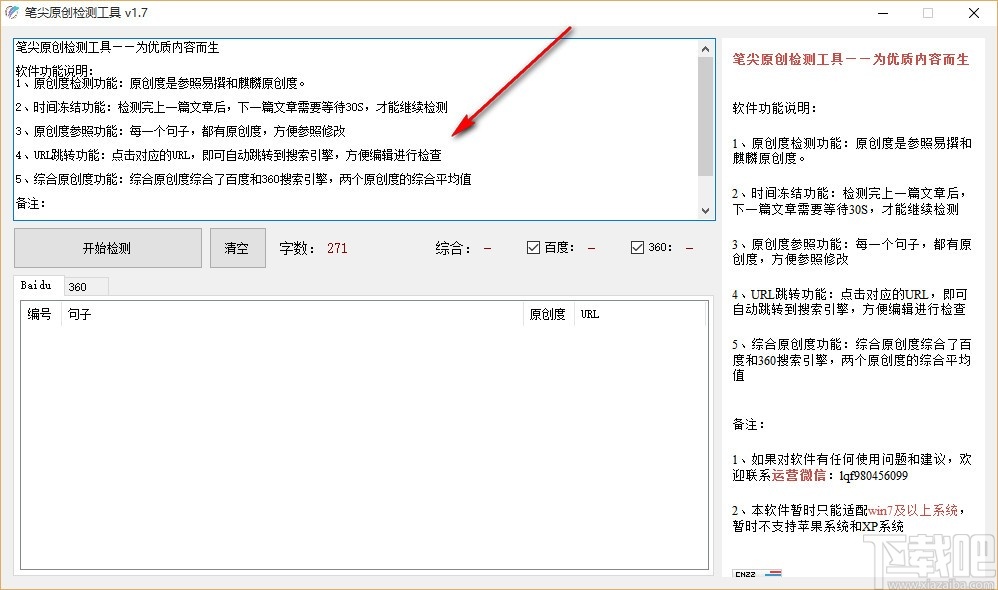
Task: Close the 笔尖原创检测工具 window
Action: tap(974, 13)
